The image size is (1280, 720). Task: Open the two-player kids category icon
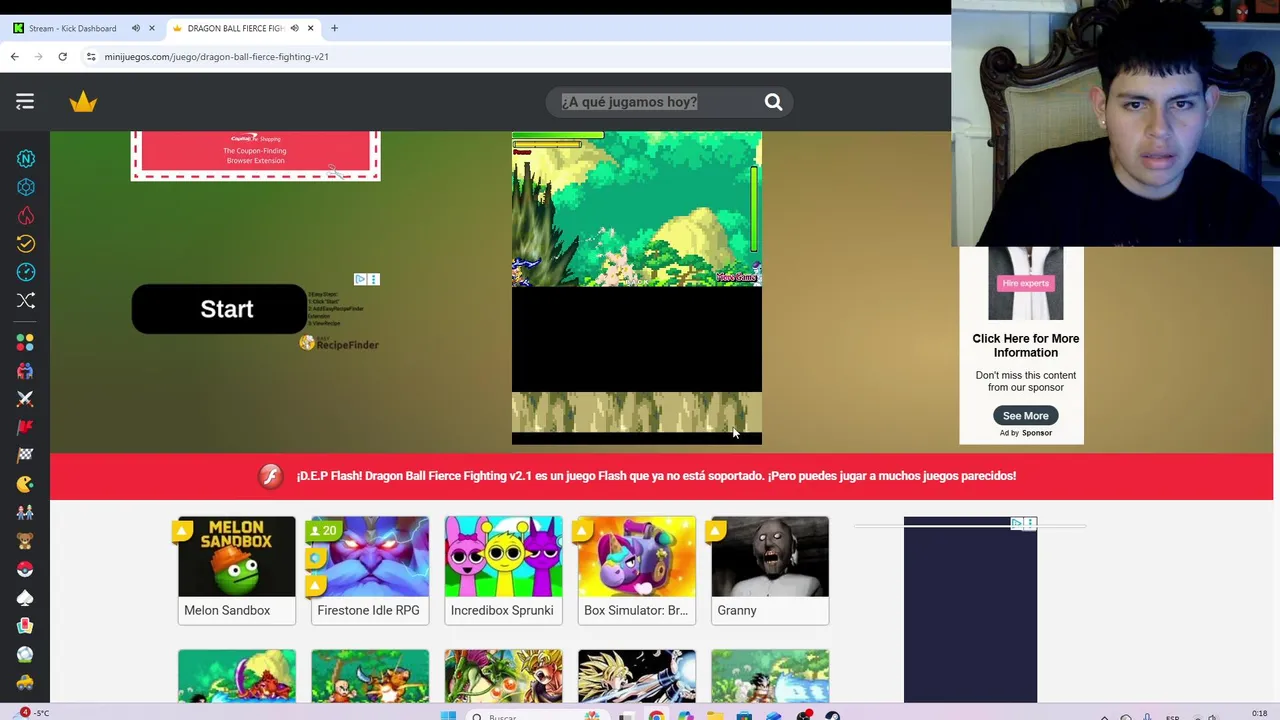pyautogui.click(x=25, y=512)
